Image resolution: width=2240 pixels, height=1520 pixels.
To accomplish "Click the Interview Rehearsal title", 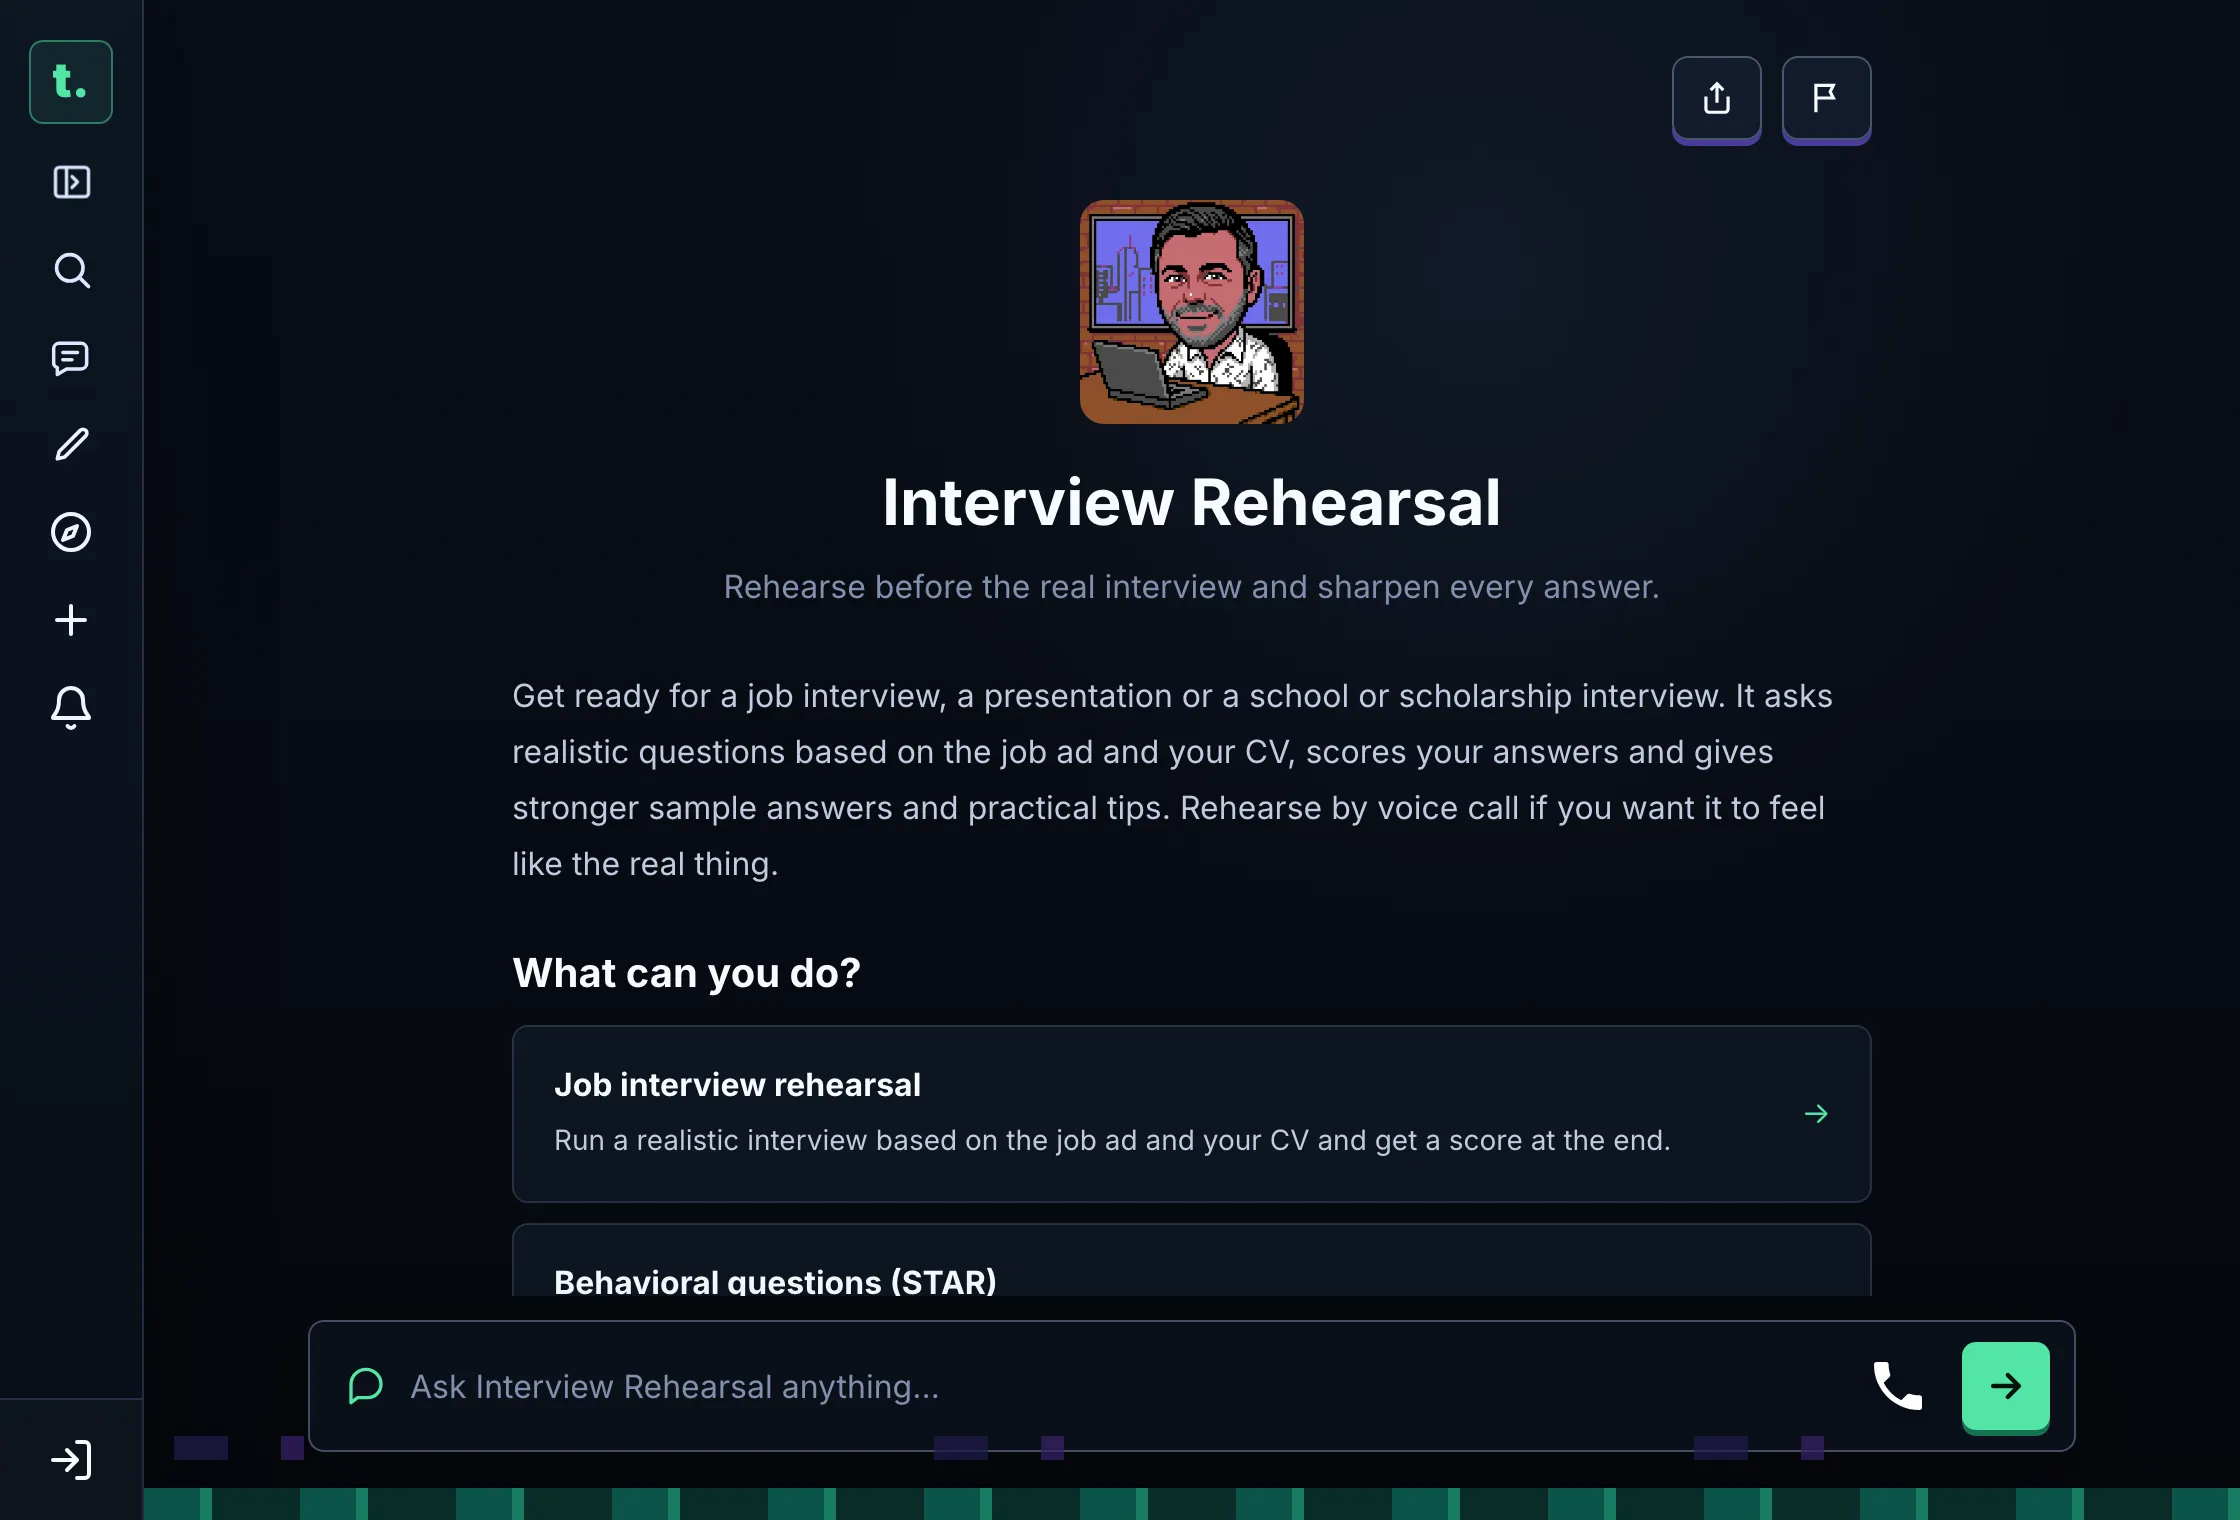I will click(1191, 502).
